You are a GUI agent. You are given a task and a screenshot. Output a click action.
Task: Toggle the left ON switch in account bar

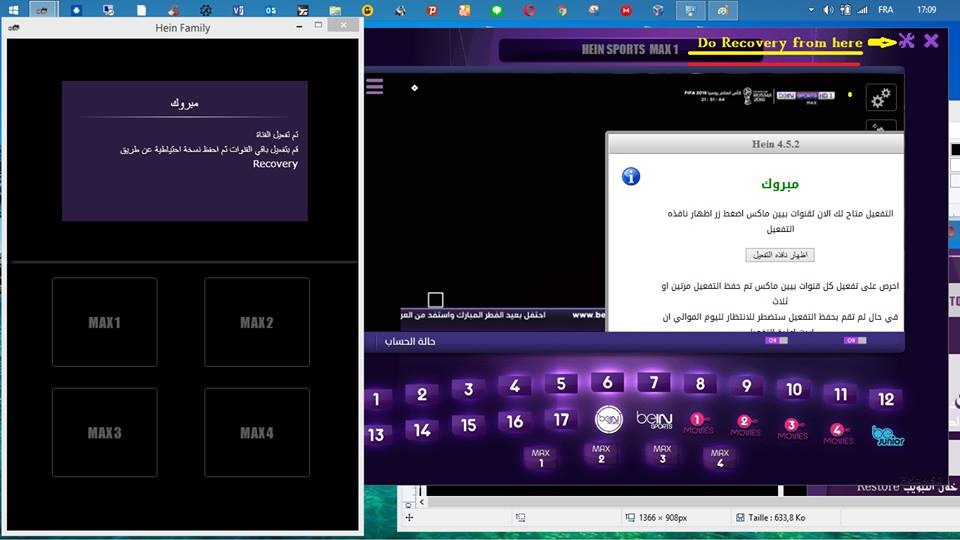coord(776,340)
